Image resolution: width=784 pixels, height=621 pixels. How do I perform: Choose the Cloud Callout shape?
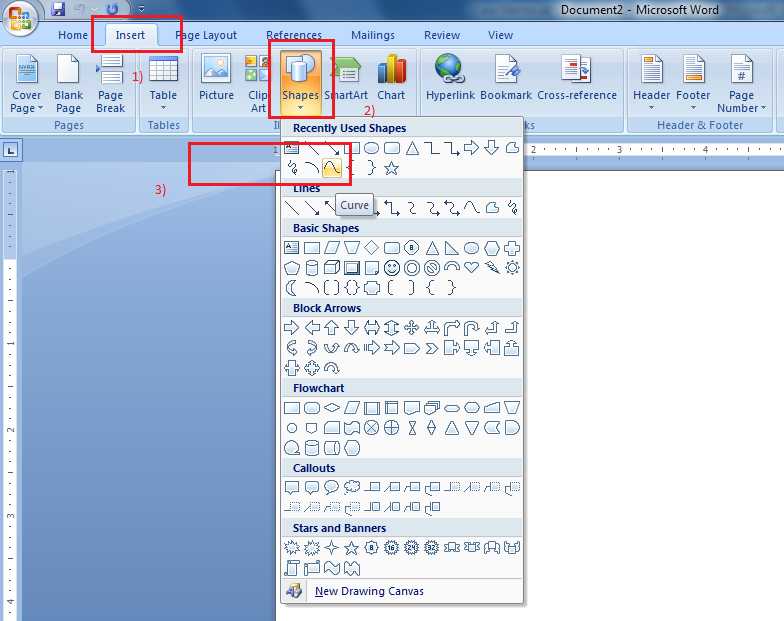pos(352,487)
